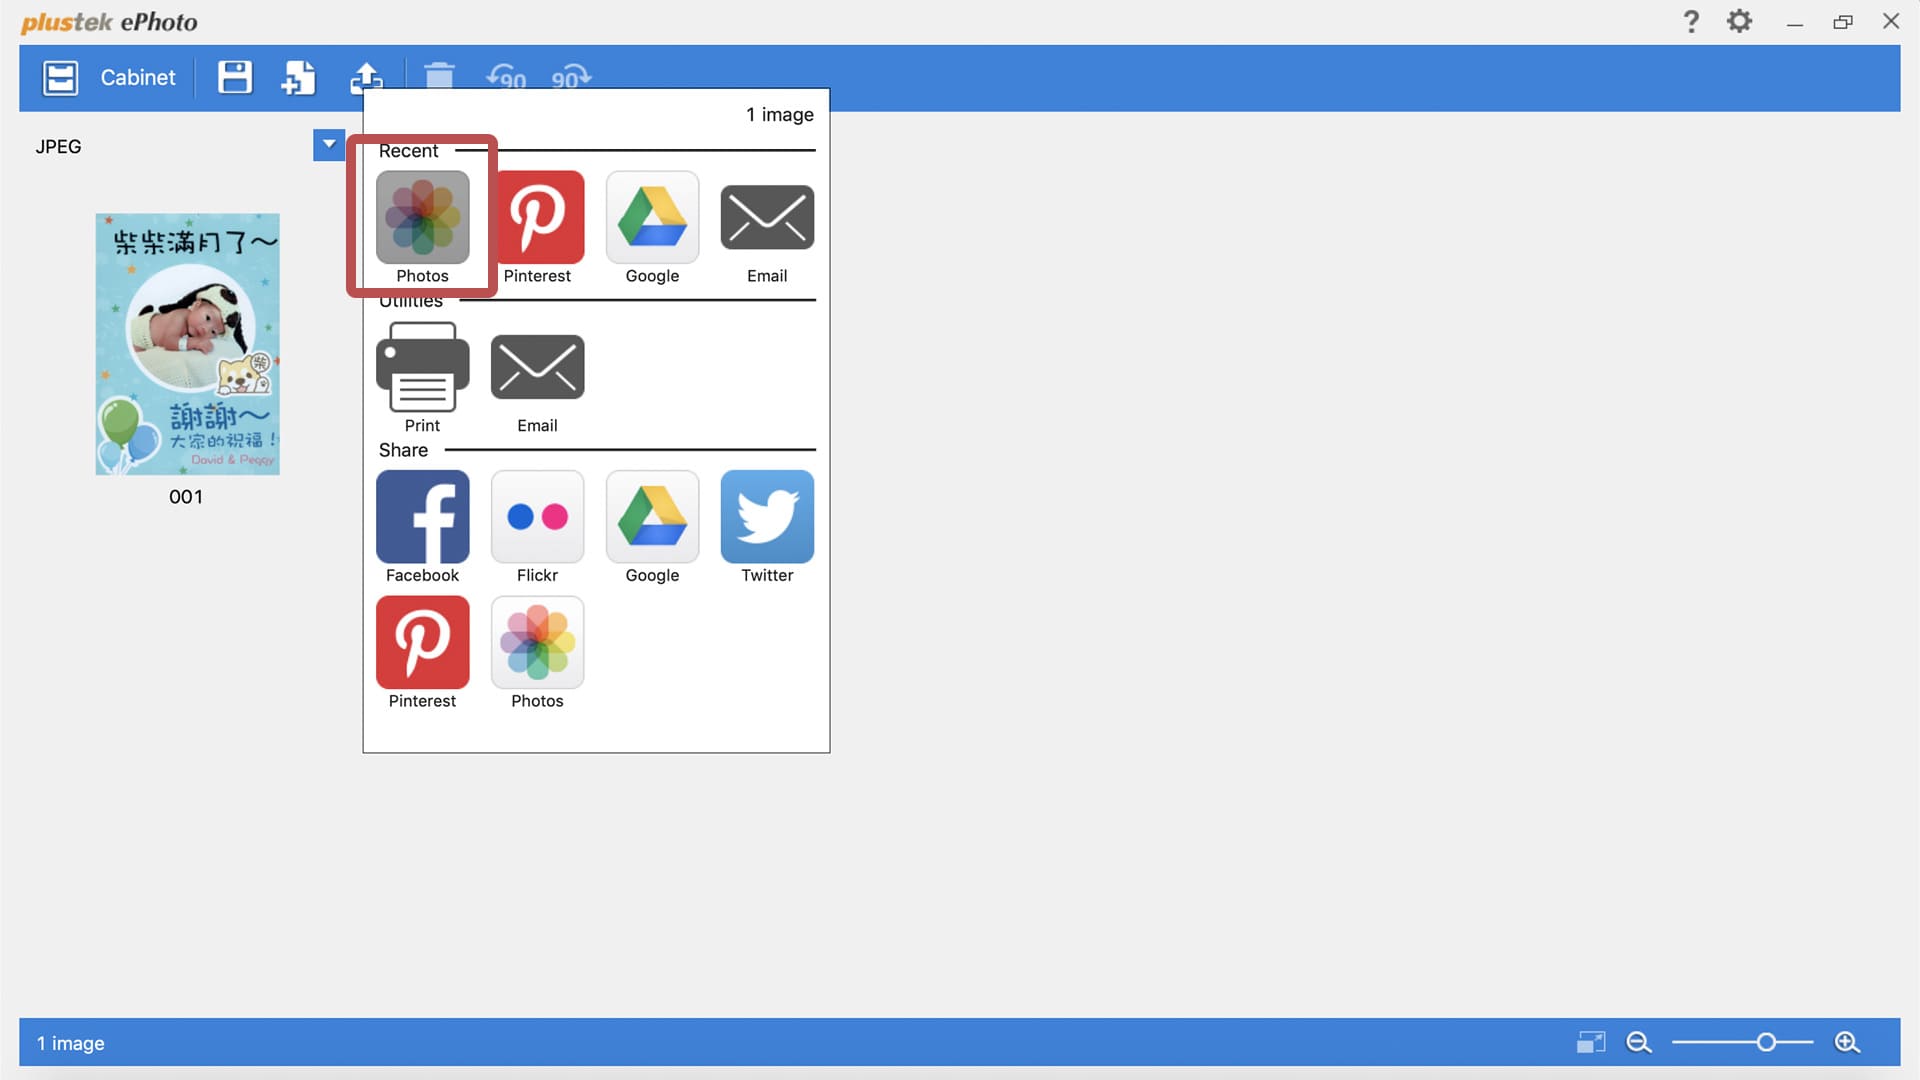The image size is (1920, 1080).
Task: Share to Google Drive in Share section
Action: click(652, 527)
